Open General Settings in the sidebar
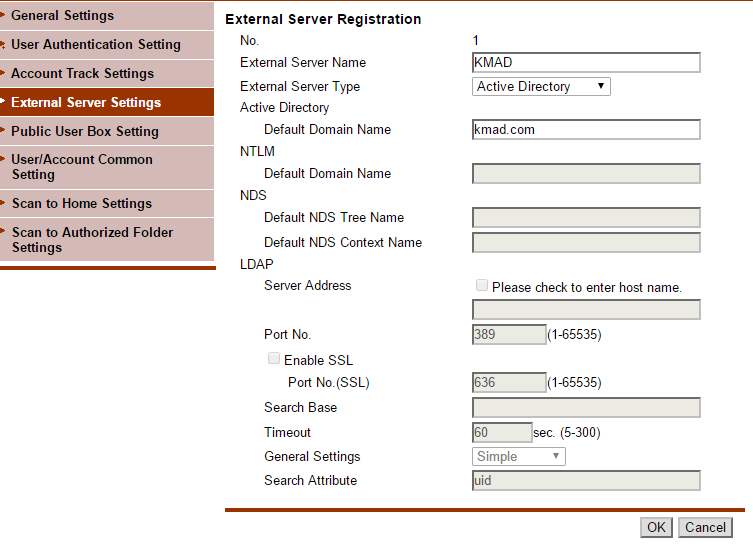This screenshot has width=753, height=549. pos(107,15)
